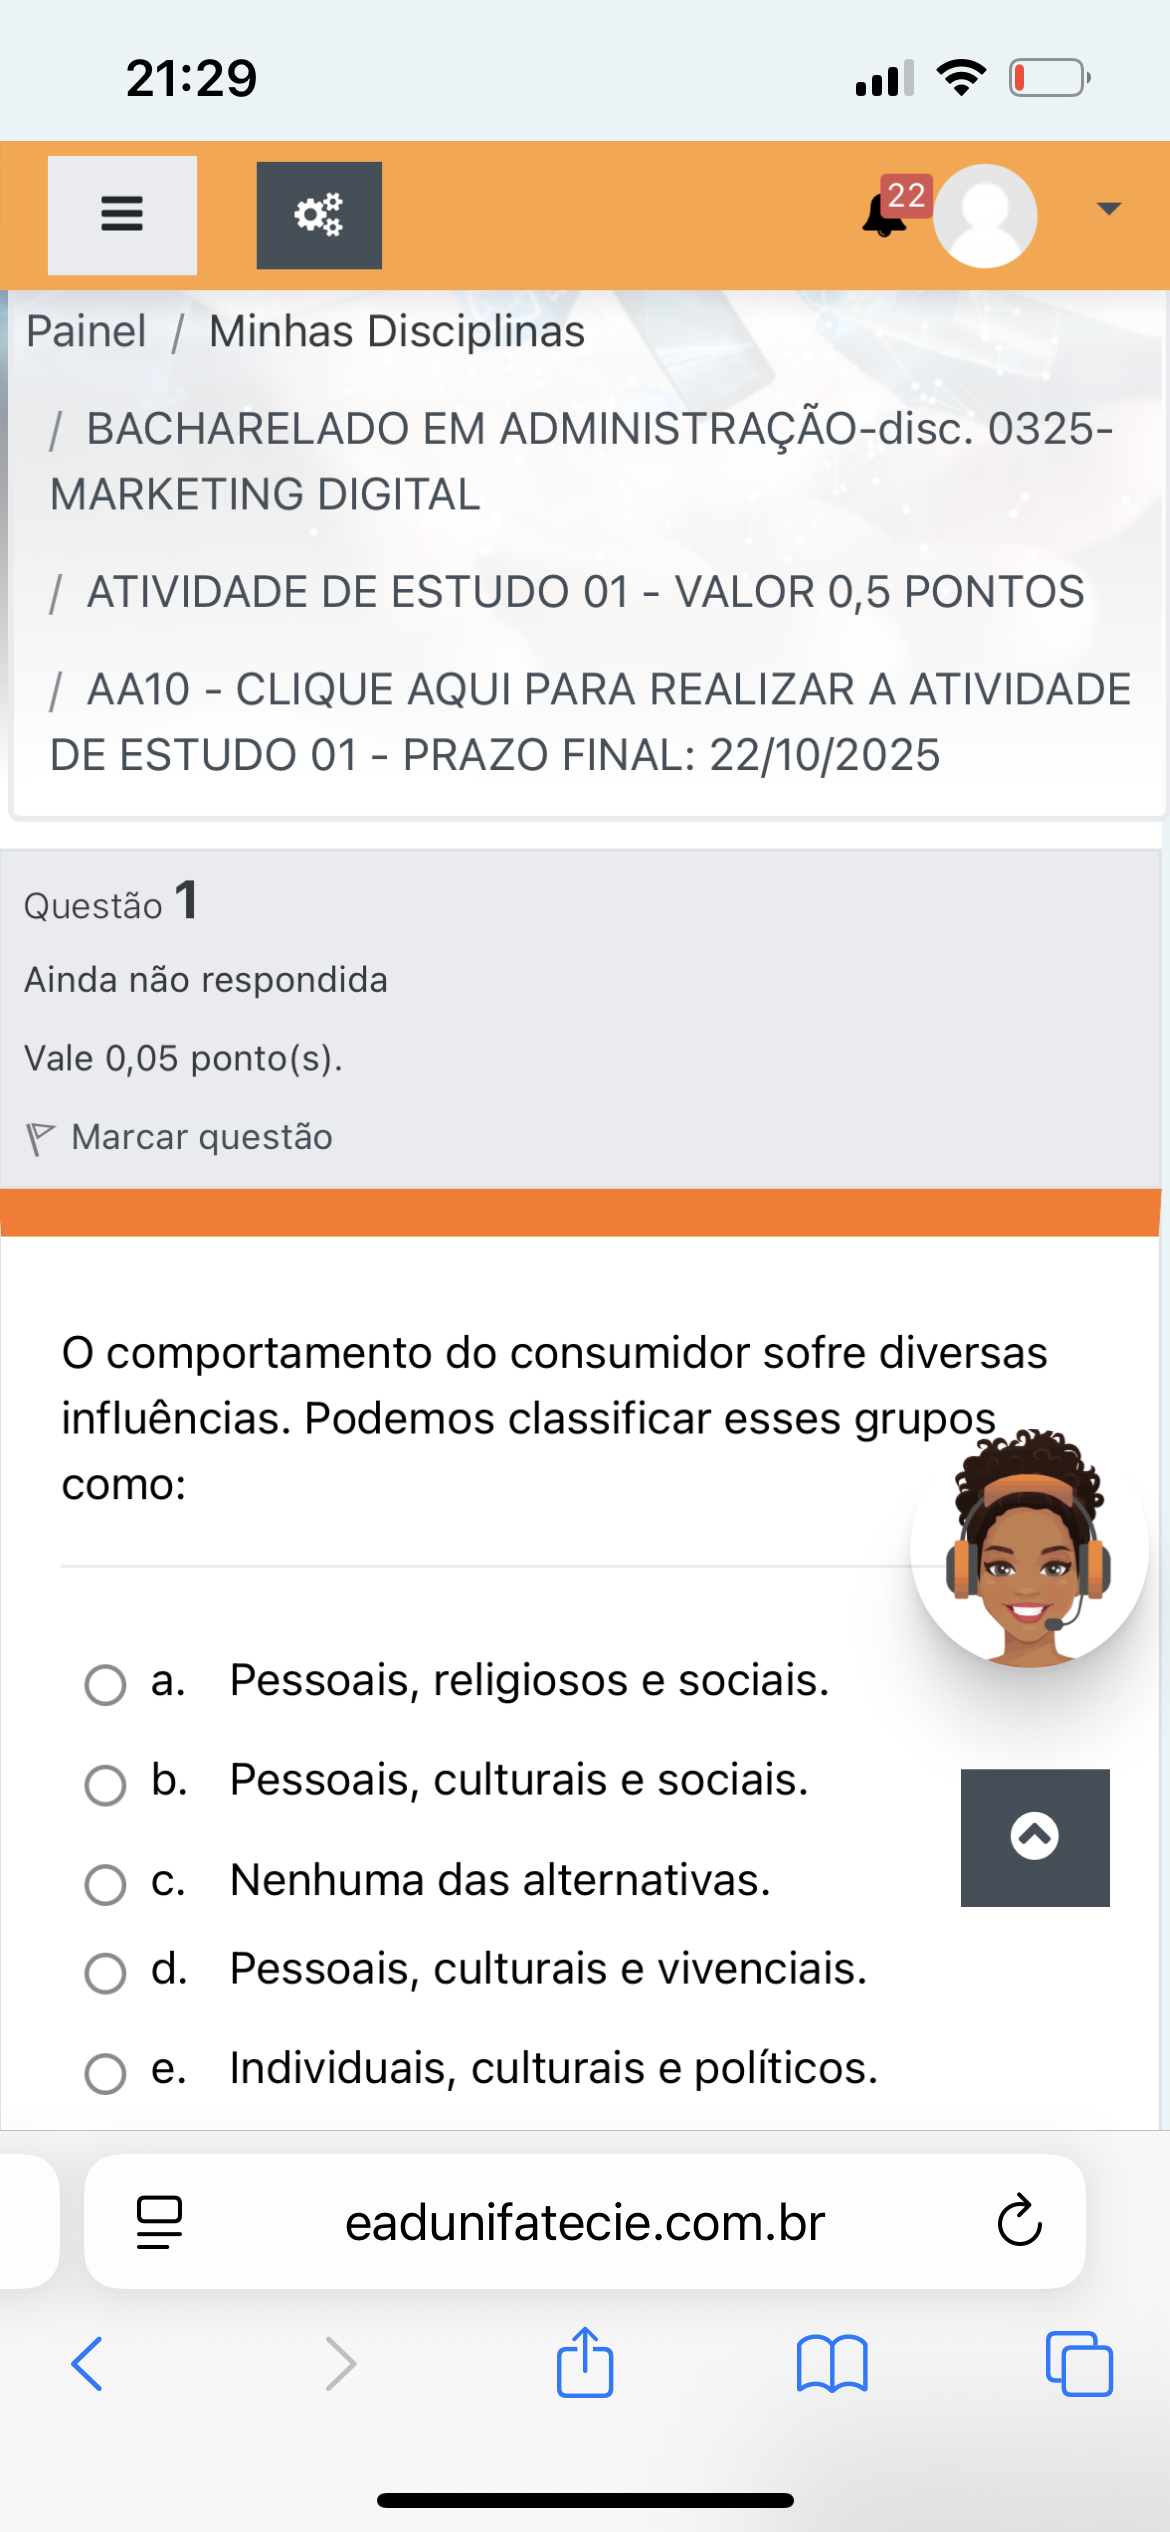Open Safari share sheet
This screenshot has width=1170, height=2532.
coord(585,2363)
